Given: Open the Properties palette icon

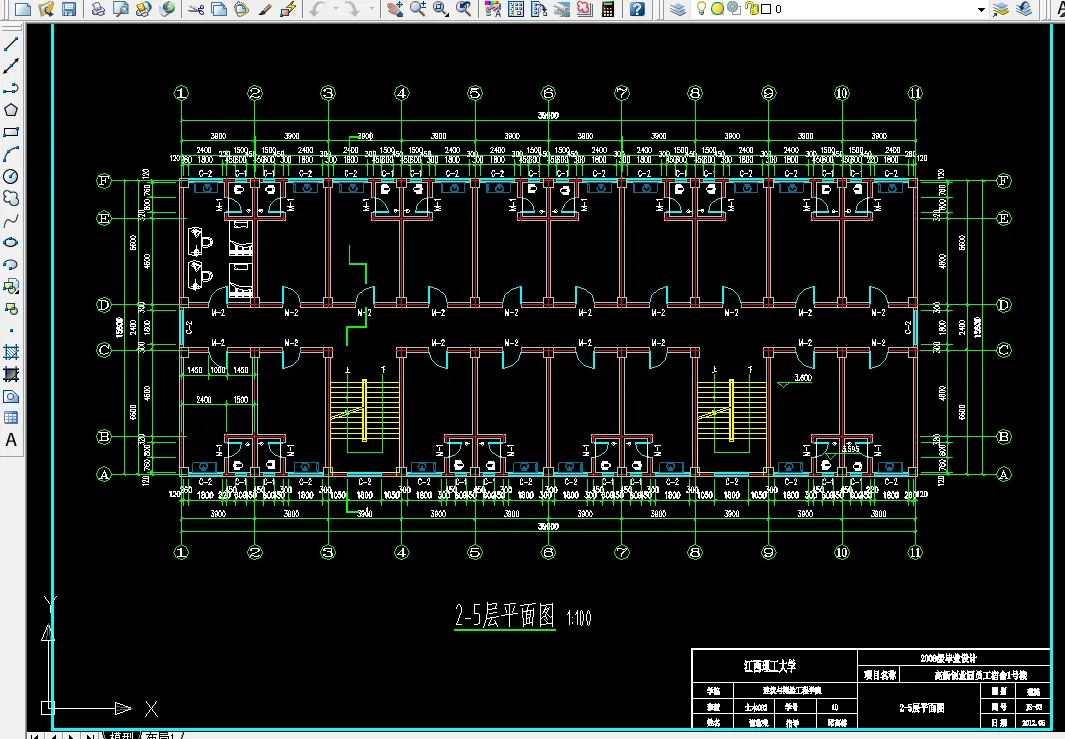Looking at the screenshot, I should pyautogui.click(x=493, y=9).
